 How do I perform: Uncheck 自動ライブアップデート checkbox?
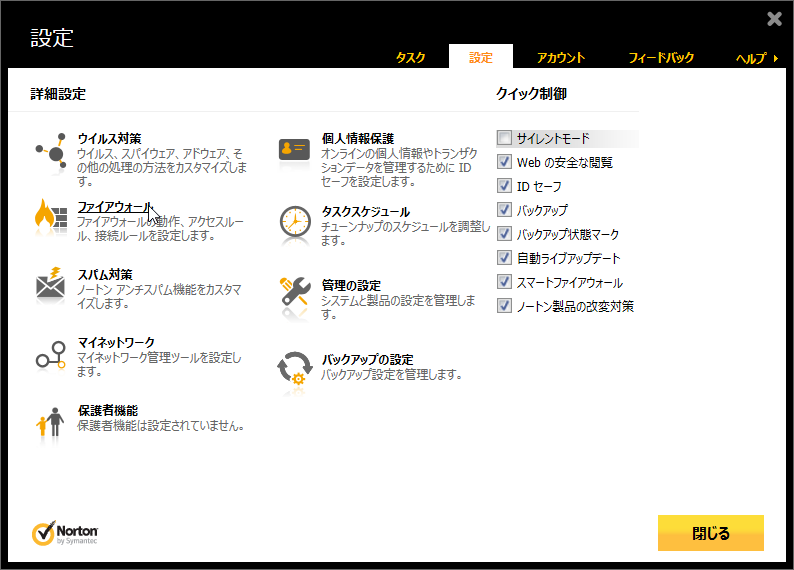pyautogui.click(x=505, y=258)
